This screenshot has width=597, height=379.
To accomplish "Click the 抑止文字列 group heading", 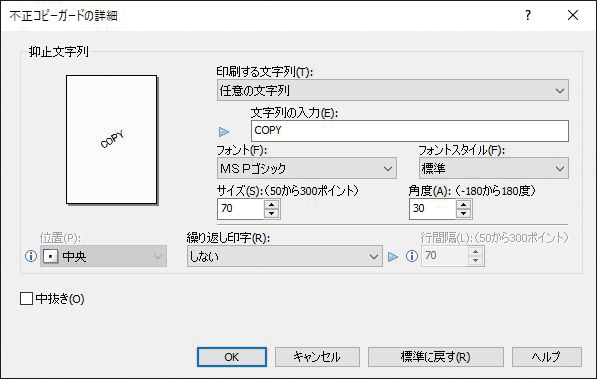I will click(x=59, y=52).
